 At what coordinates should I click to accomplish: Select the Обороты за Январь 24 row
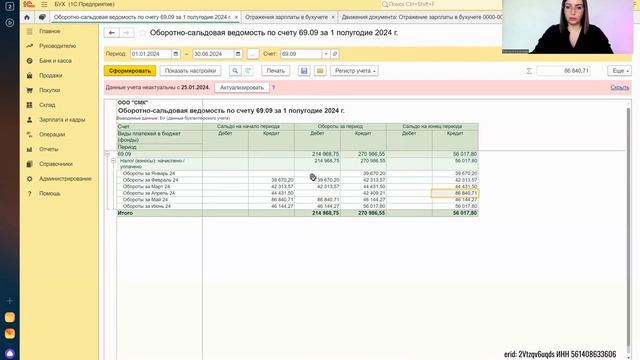point(298,173)
